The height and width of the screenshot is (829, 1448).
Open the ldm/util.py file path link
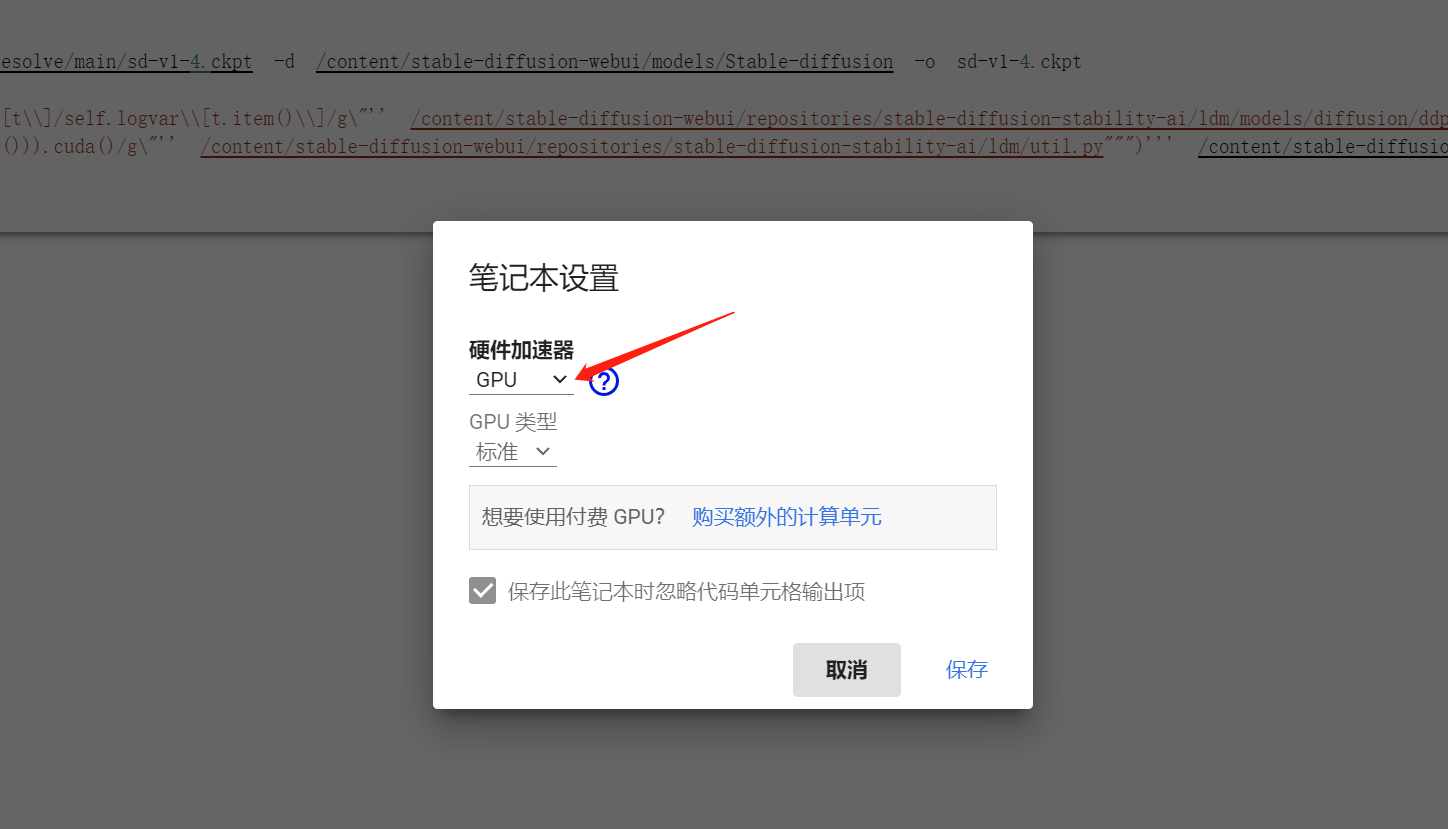pos(652,147)
